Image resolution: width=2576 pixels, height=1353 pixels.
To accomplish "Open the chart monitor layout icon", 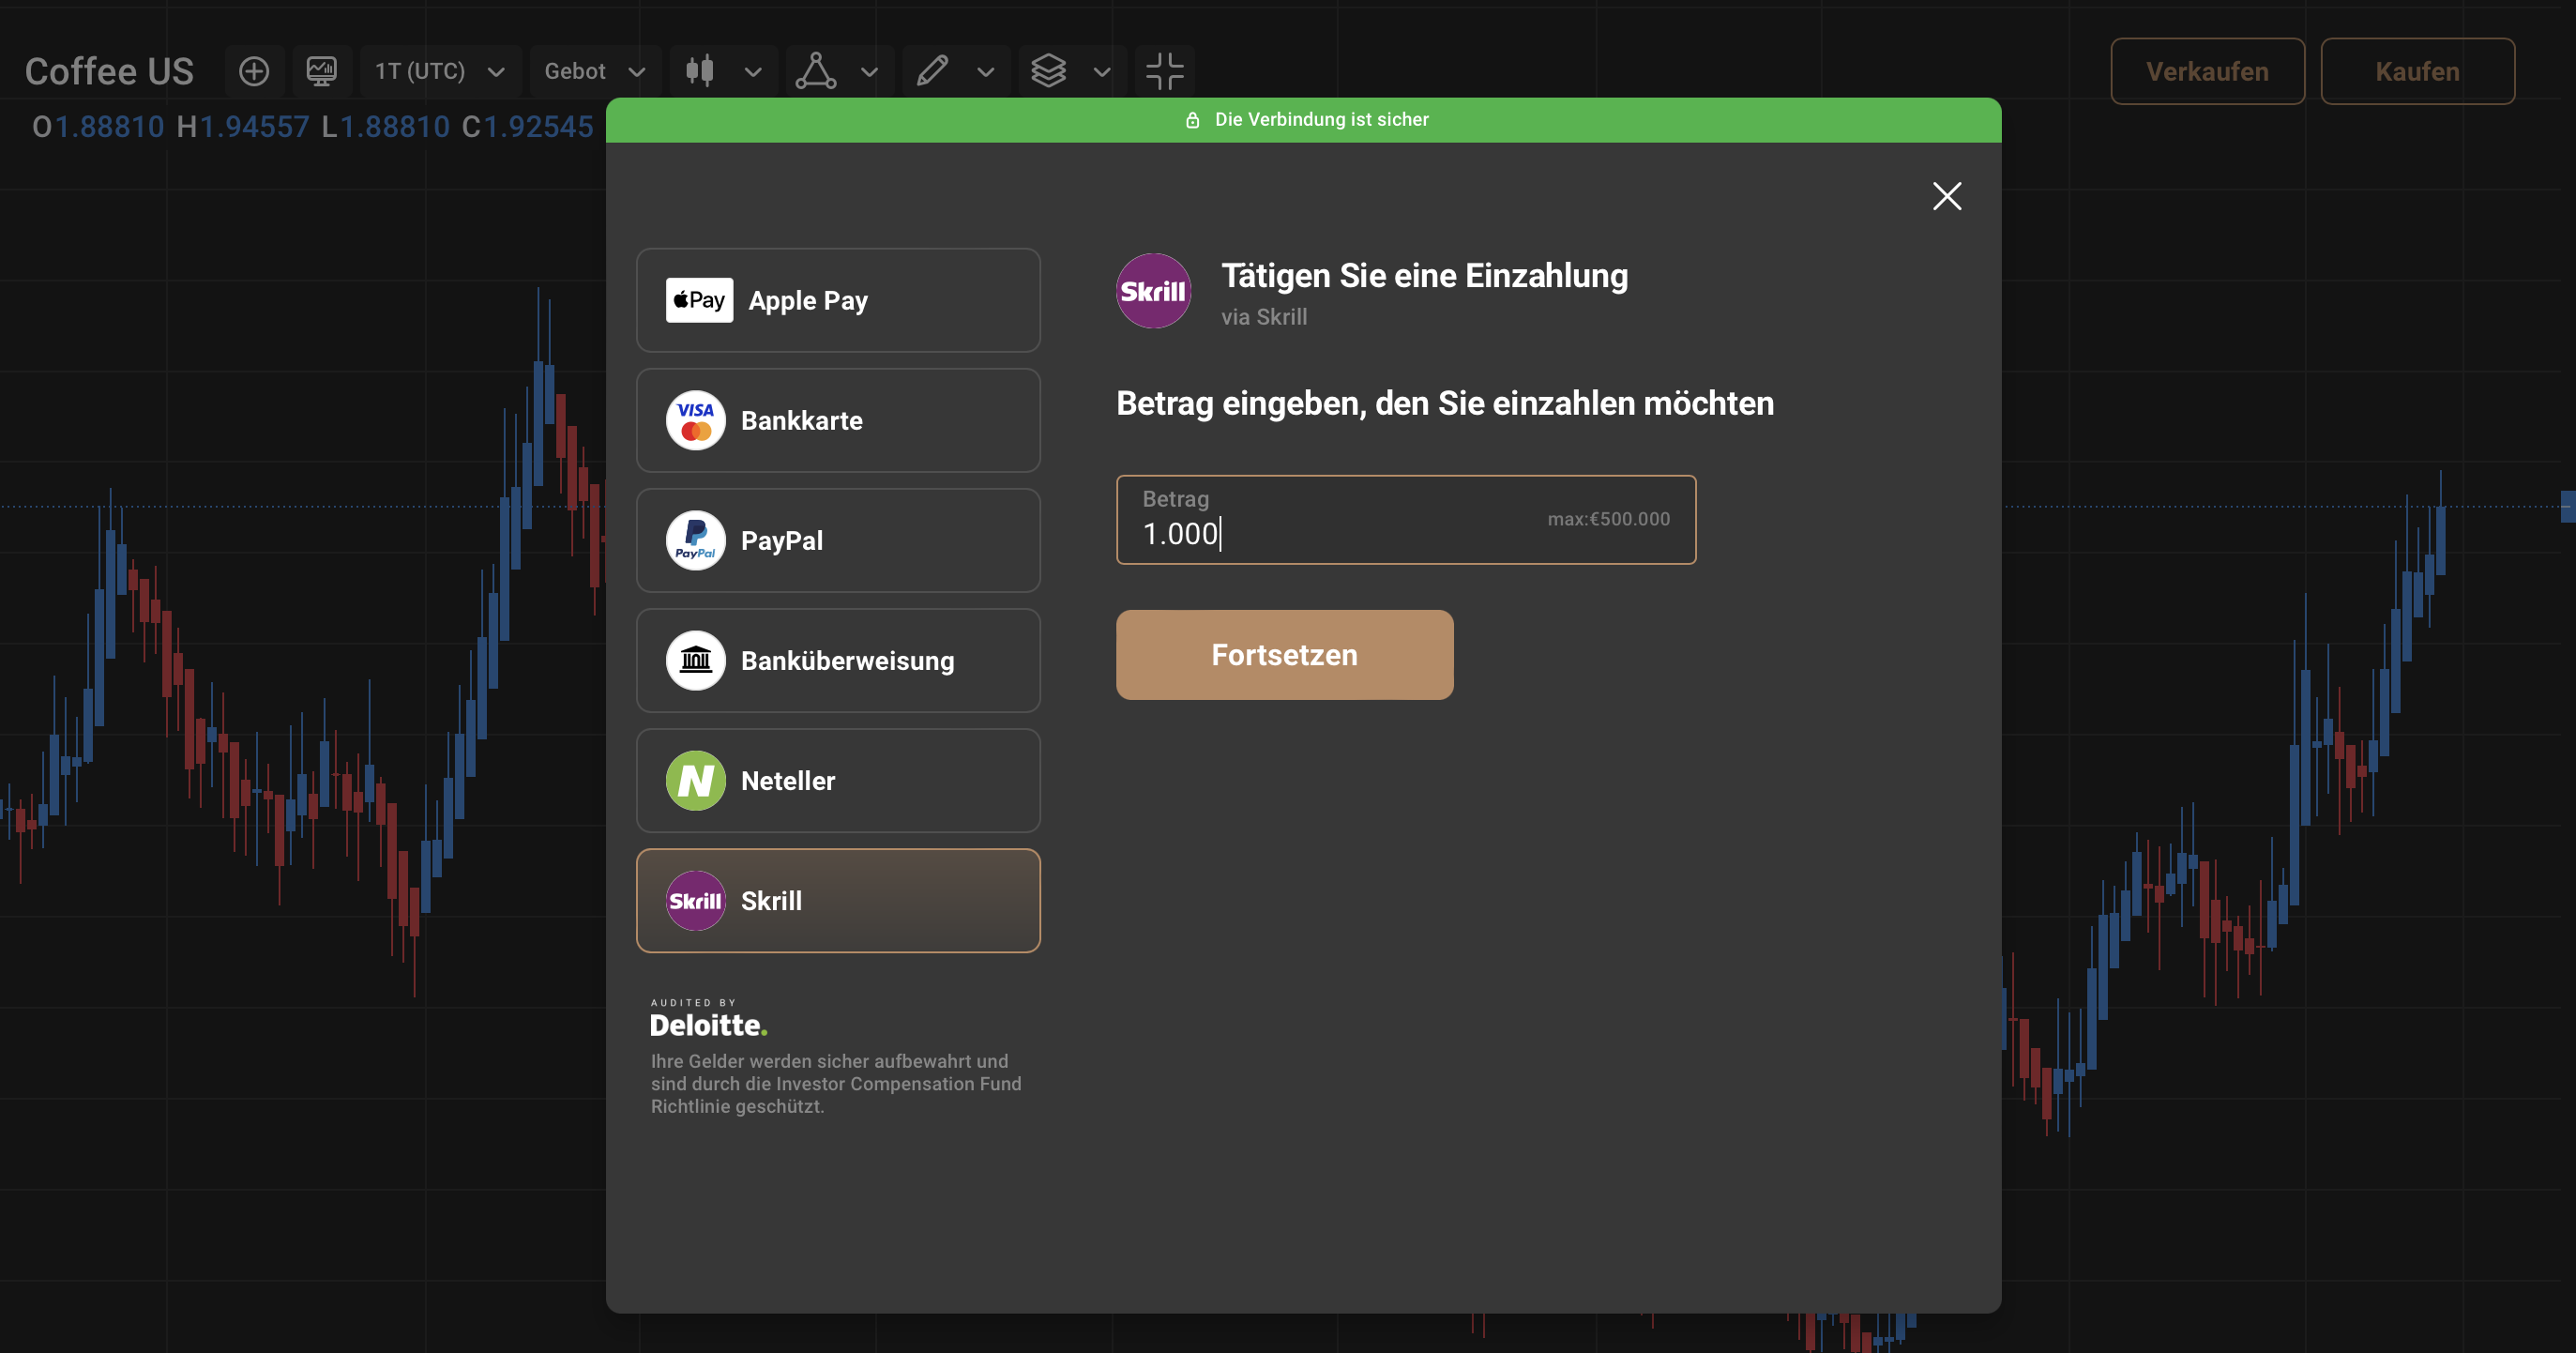I will coord(321,71).
